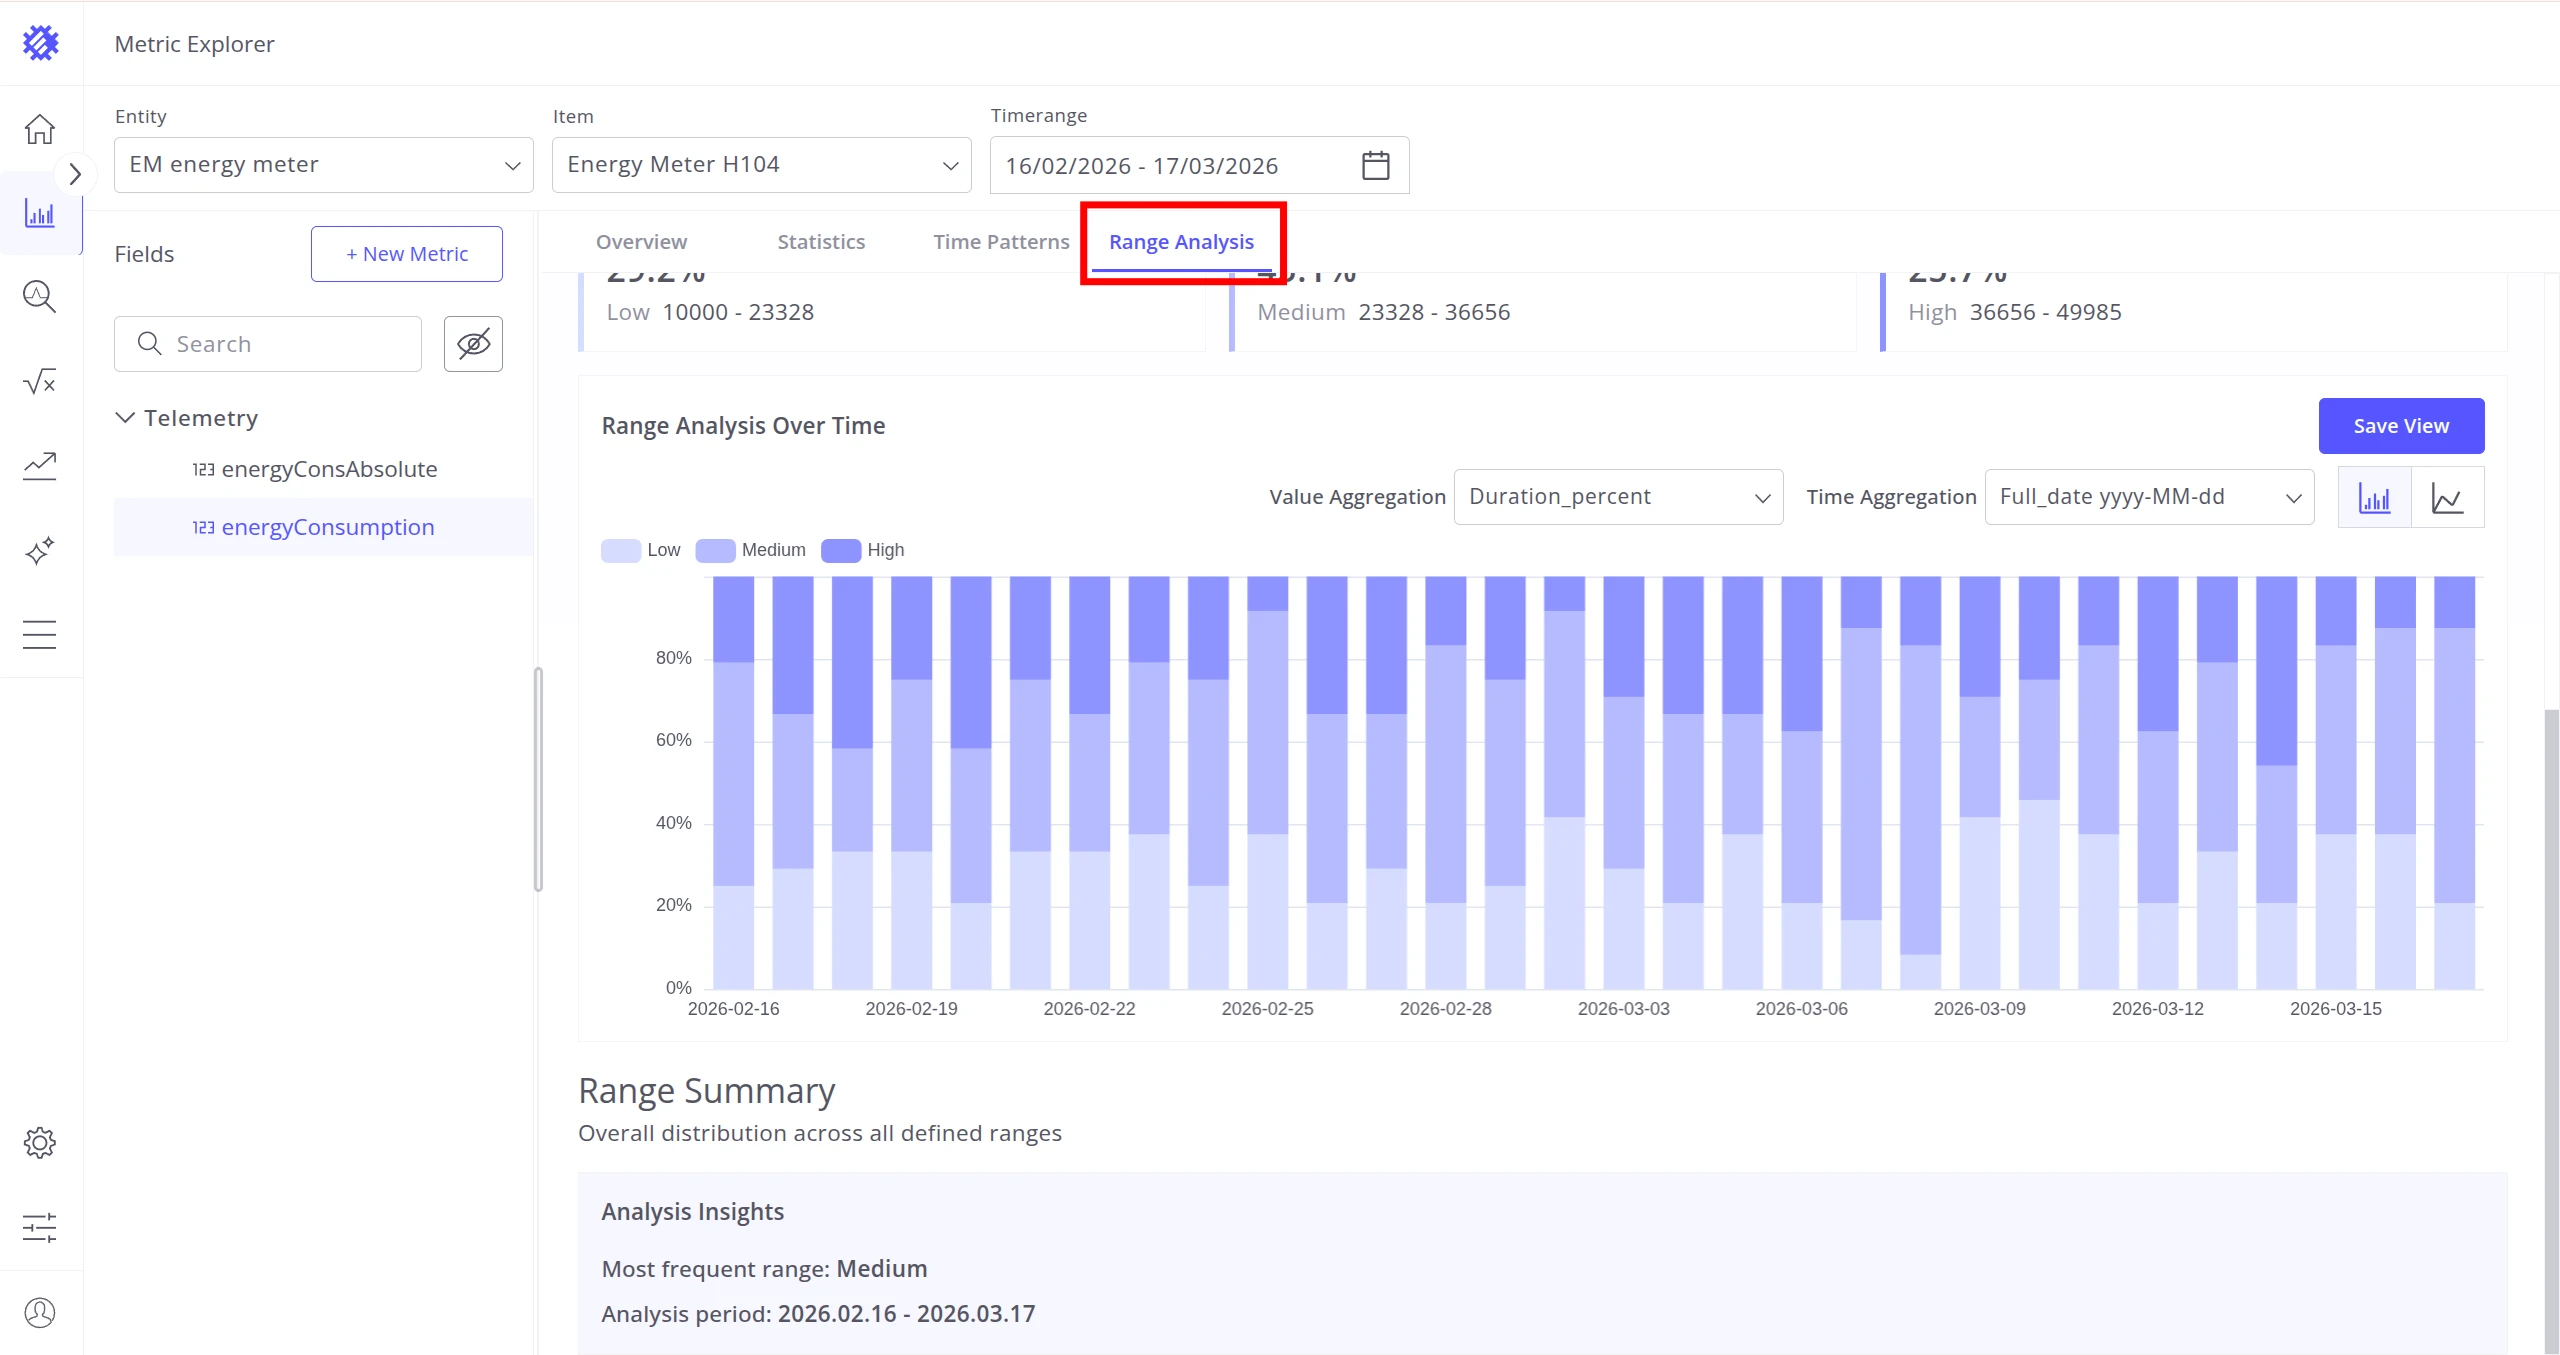Click the fields panel scrollbar

coord(539,779)
